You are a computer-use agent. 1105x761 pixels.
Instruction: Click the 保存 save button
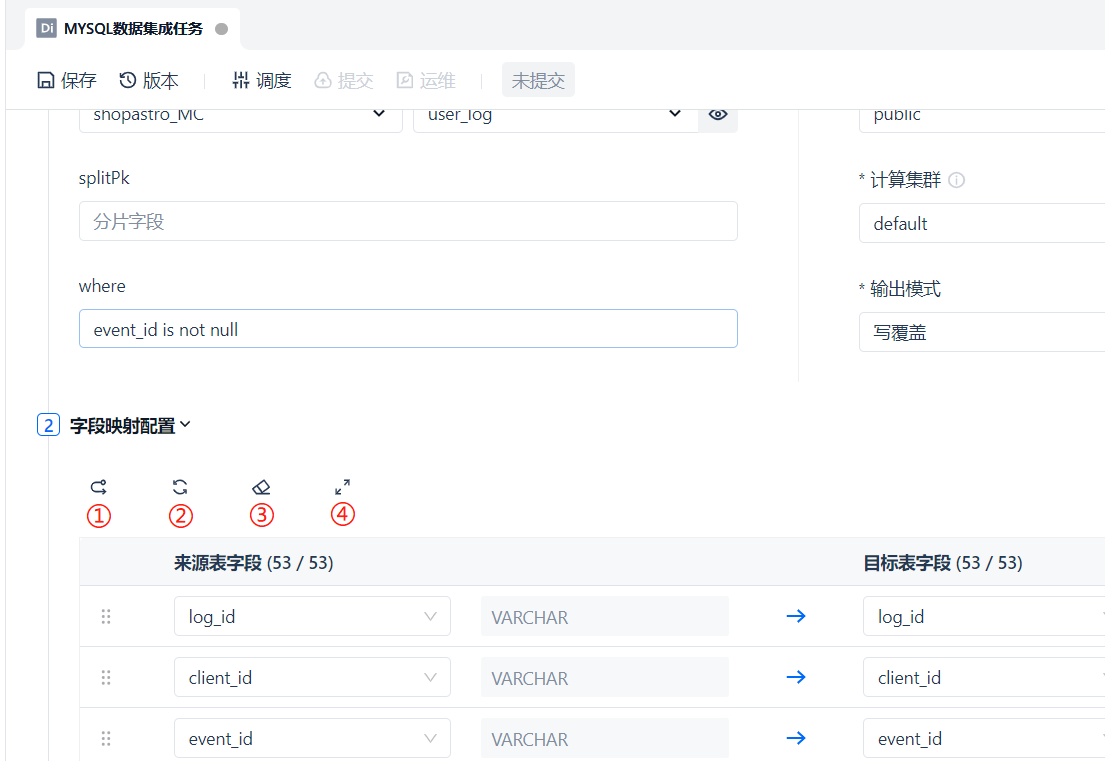coord(67,81)
